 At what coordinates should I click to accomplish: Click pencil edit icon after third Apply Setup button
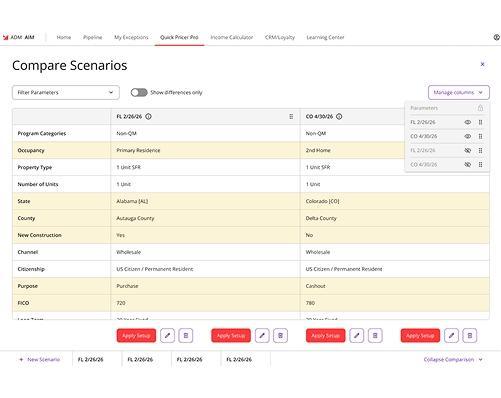tap(357, 335)
